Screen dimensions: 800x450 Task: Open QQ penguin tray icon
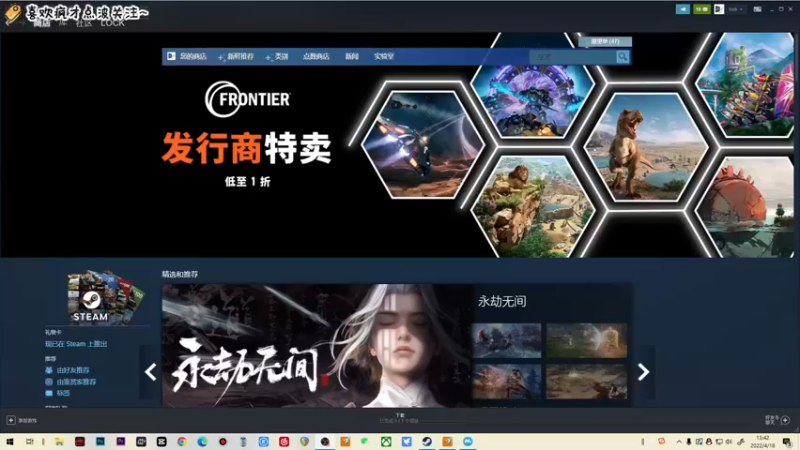click(x=709, y=442)
